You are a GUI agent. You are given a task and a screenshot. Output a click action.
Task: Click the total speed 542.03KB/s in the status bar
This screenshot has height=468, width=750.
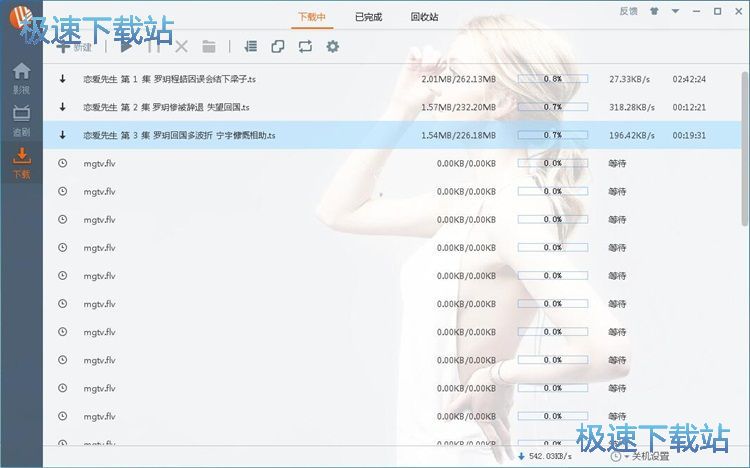[550, 457]
